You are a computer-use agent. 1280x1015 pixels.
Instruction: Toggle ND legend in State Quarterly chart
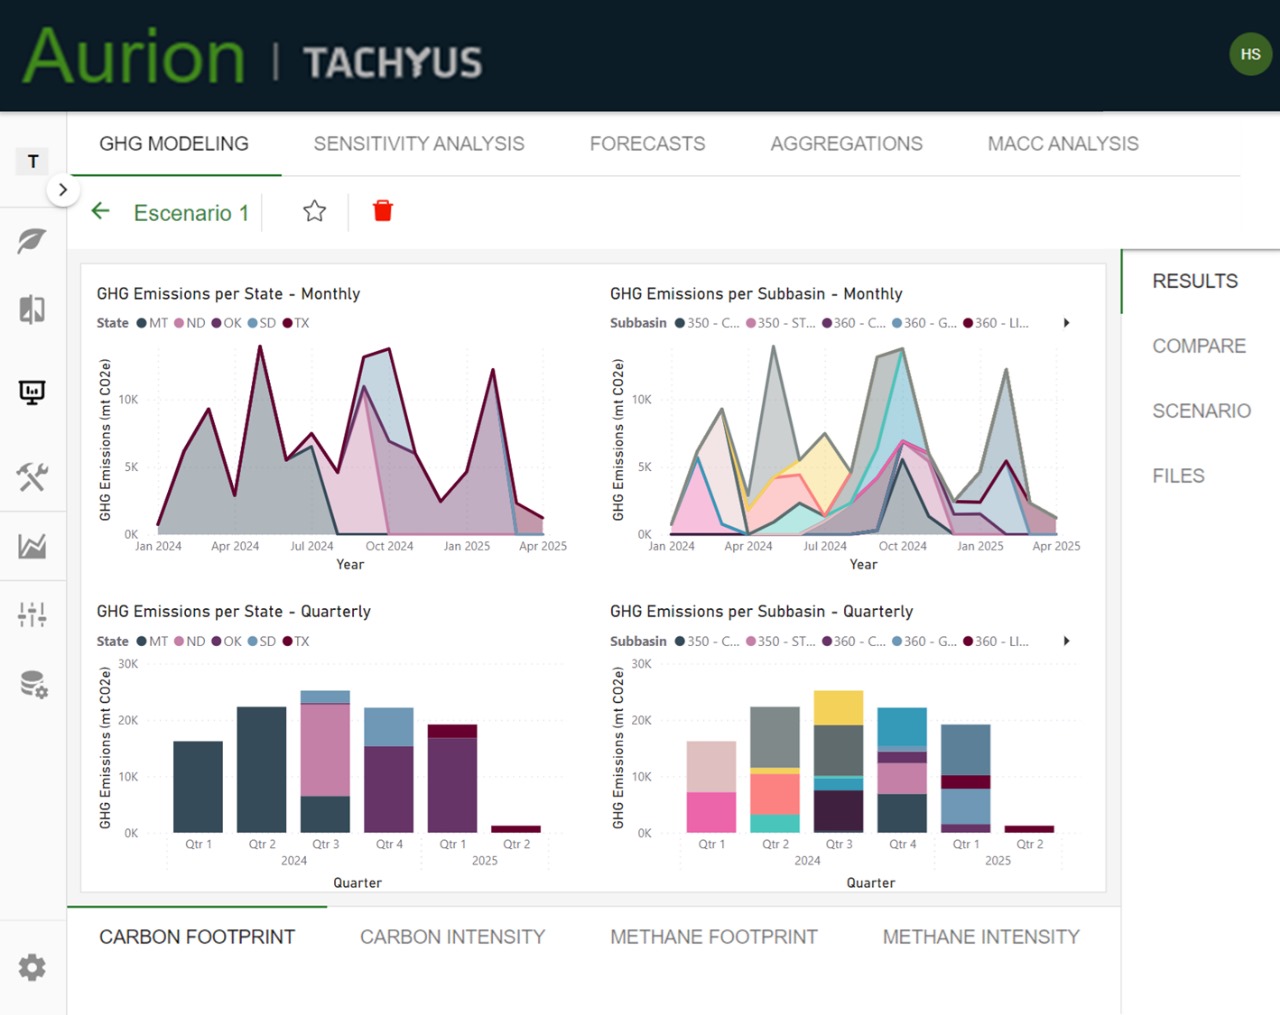[x=190, y=641]
